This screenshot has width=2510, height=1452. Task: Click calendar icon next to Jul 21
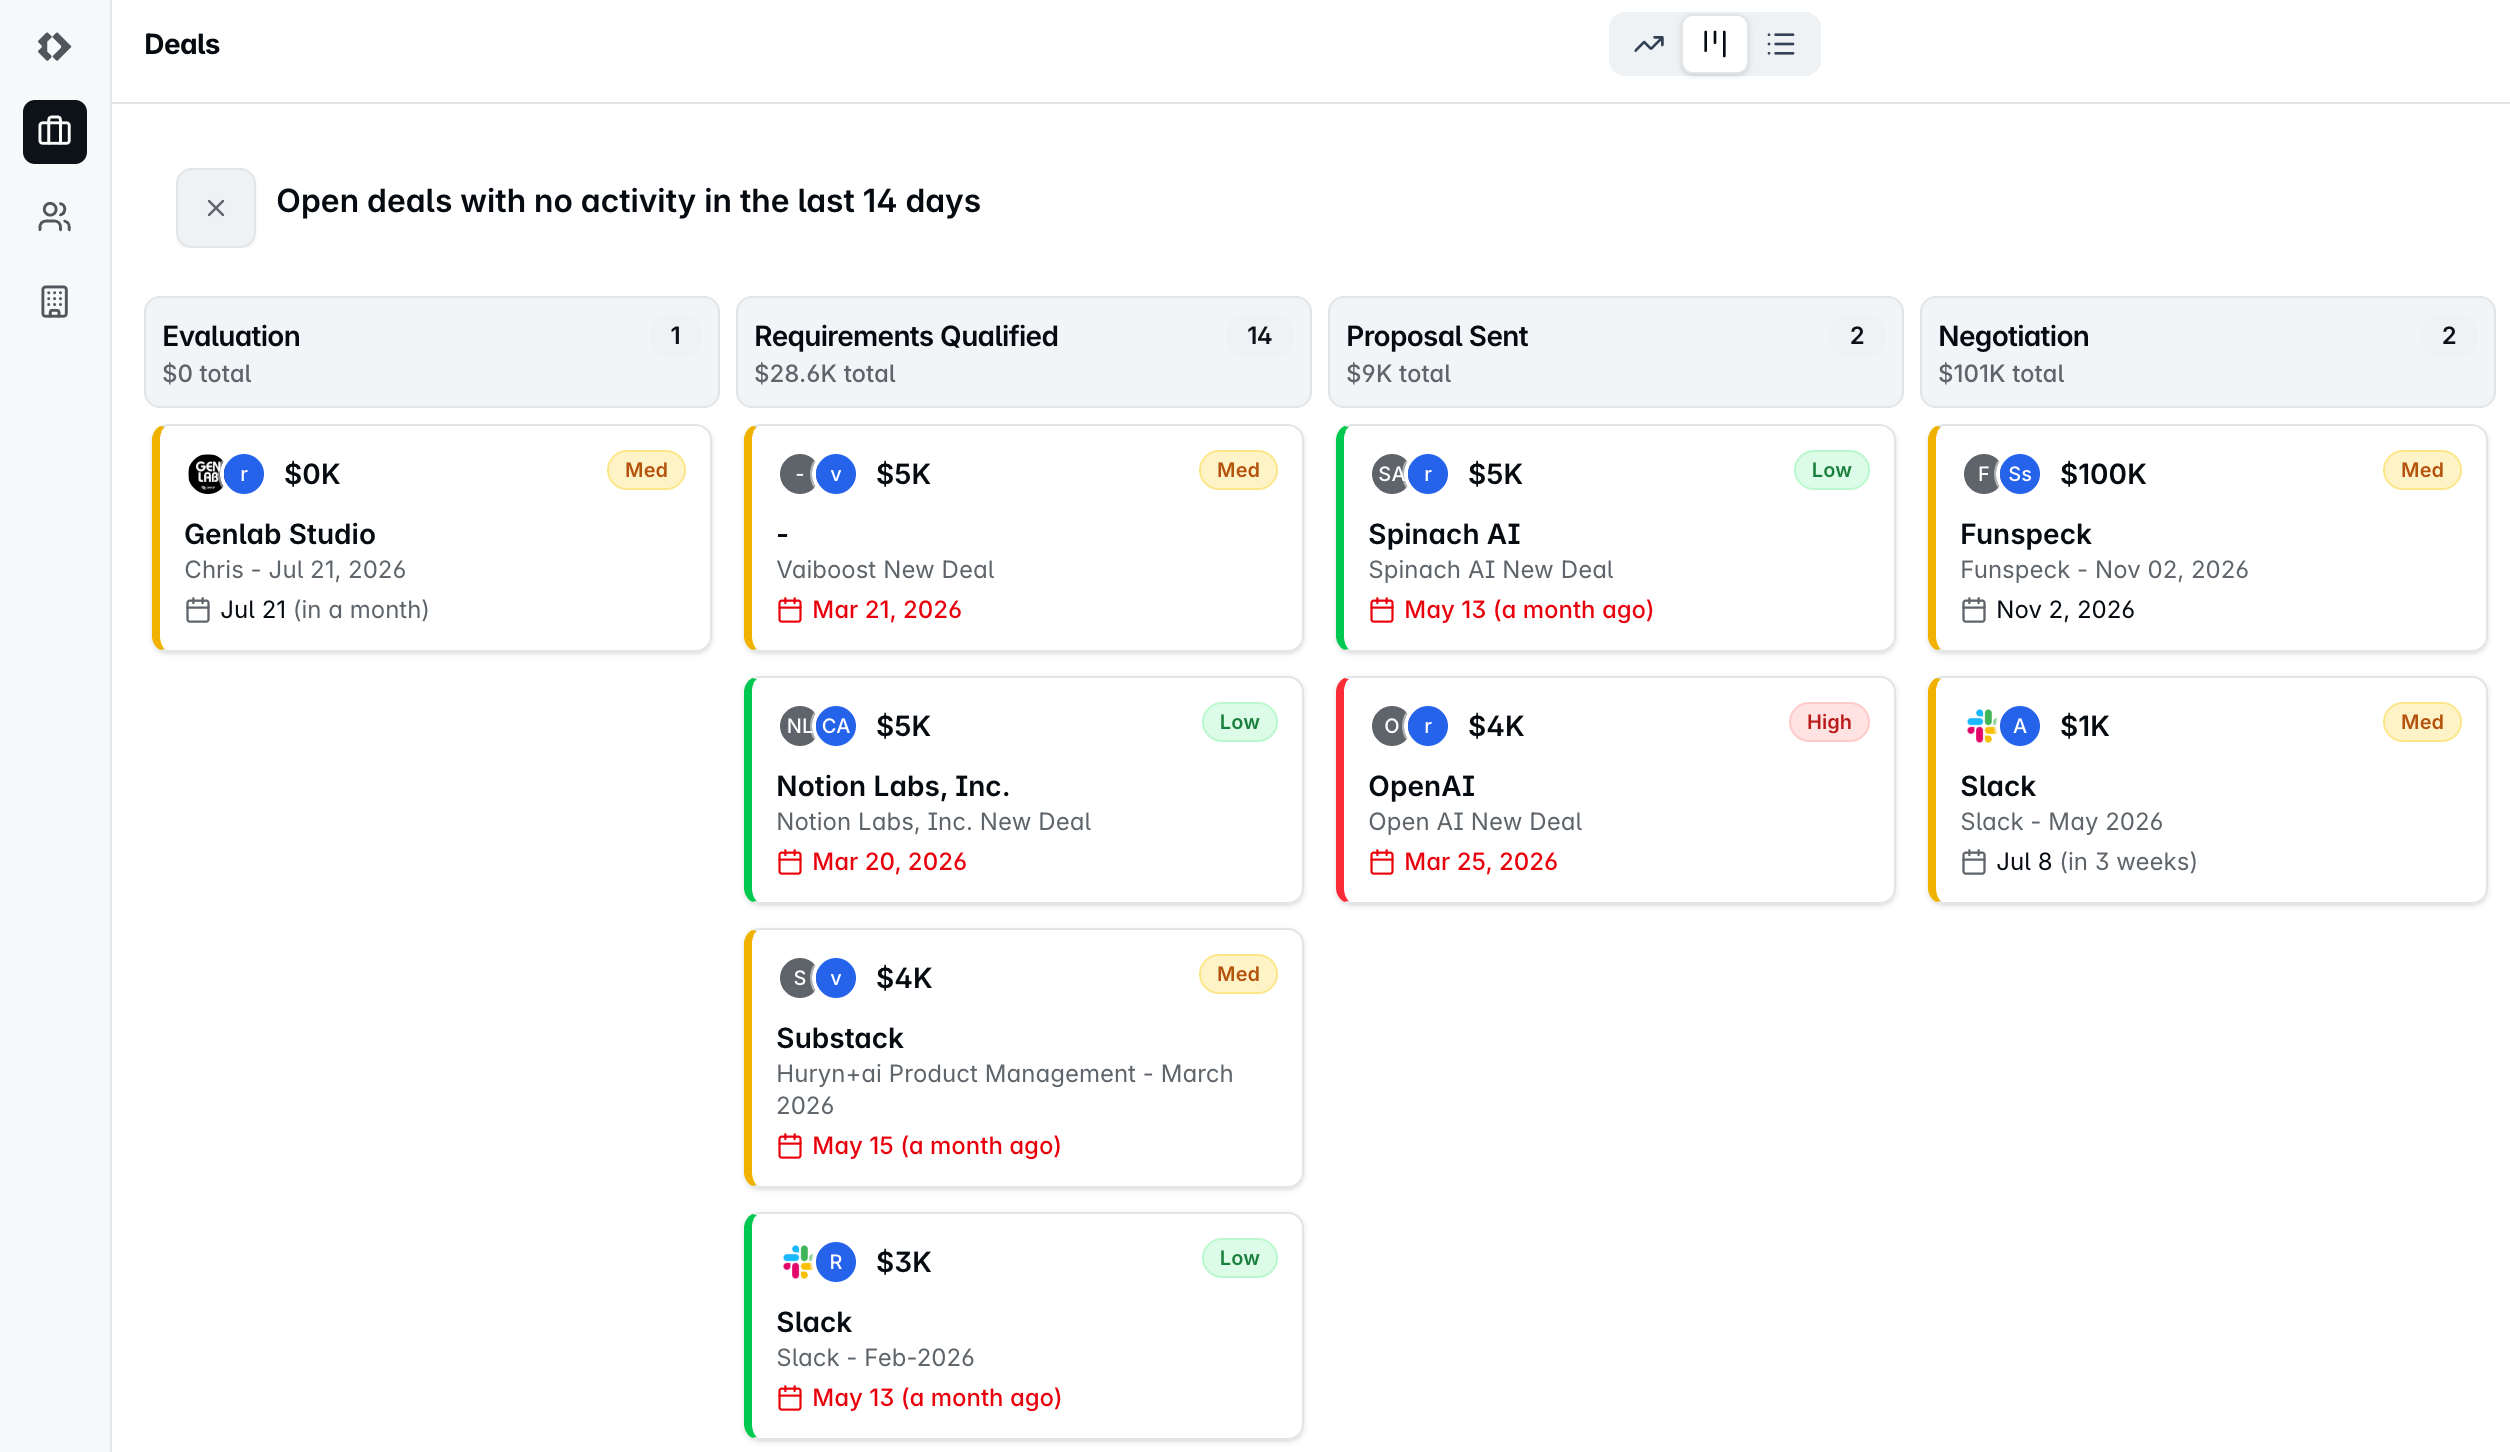(198, 610)
